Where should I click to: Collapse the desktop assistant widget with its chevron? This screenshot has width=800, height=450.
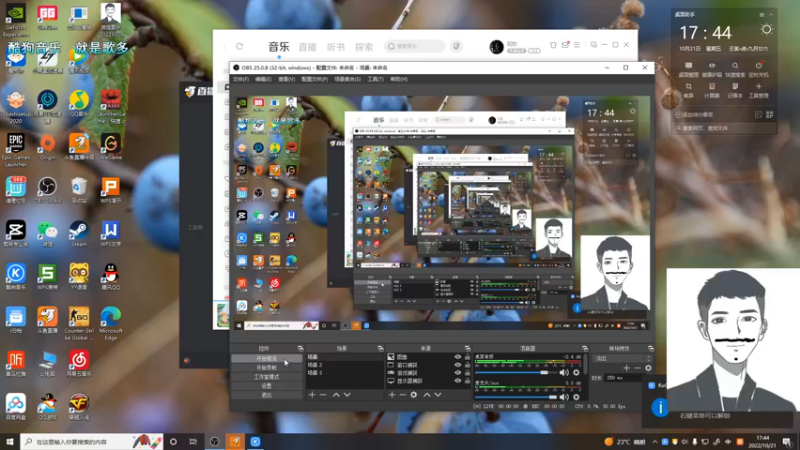click(x=771, y=15)
